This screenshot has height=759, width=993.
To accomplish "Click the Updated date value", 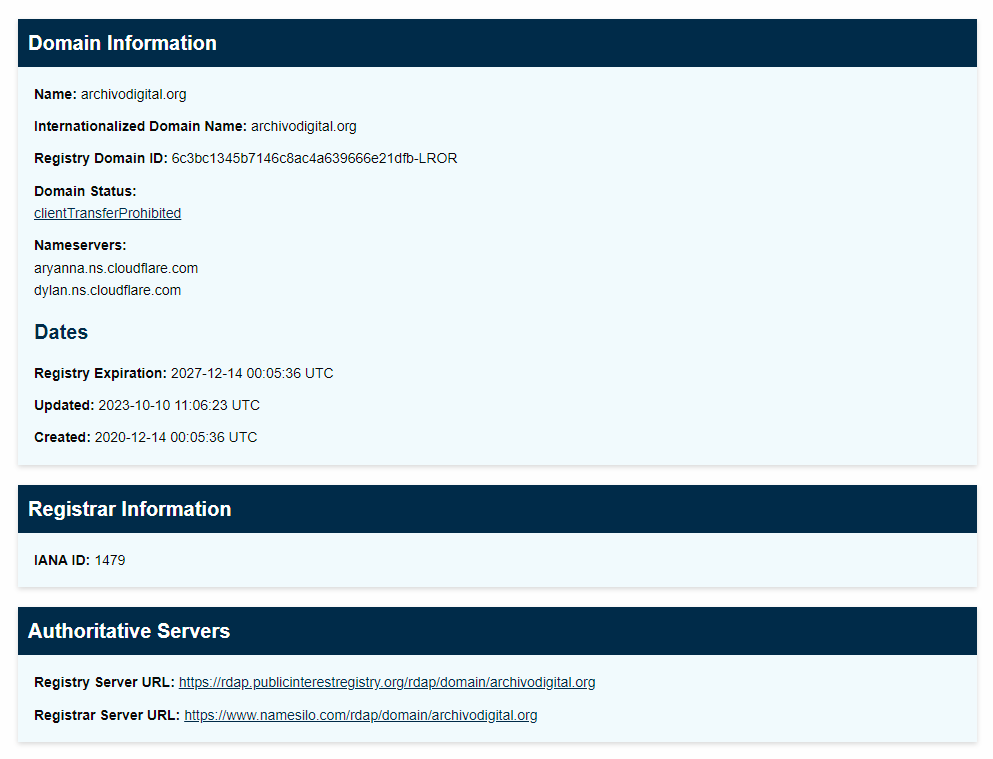I will coord(179,405).
